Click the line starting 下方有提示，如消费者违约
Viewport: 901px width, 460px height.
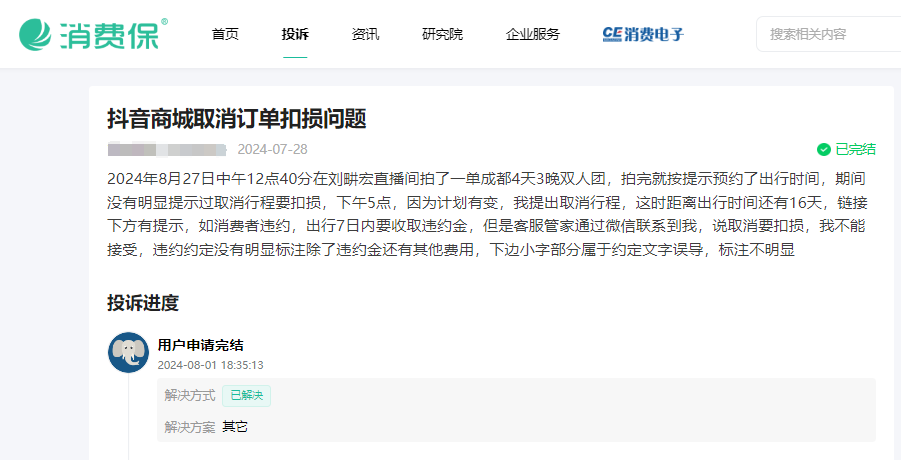coord(486,226)
